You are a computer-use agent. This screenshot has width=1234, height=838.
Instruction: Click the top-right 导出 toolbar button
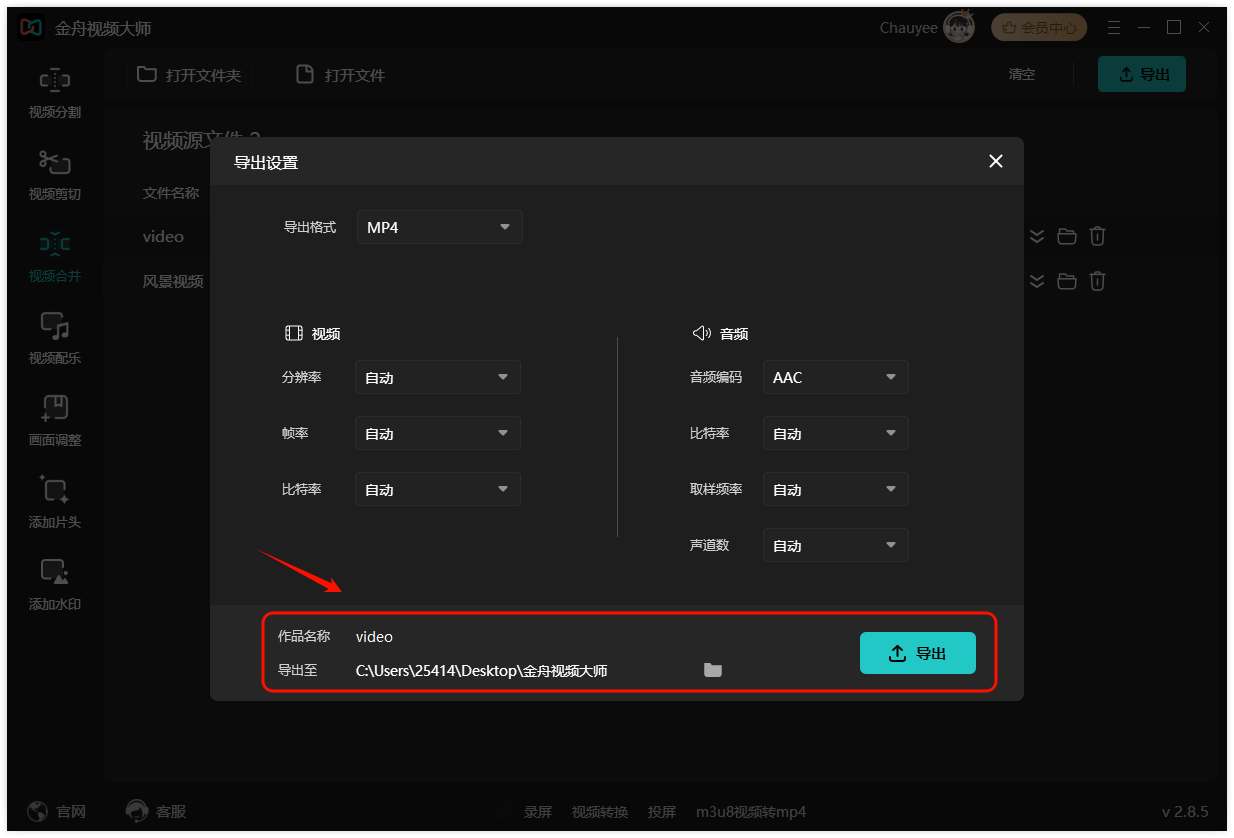click(x=1141, y=74)
